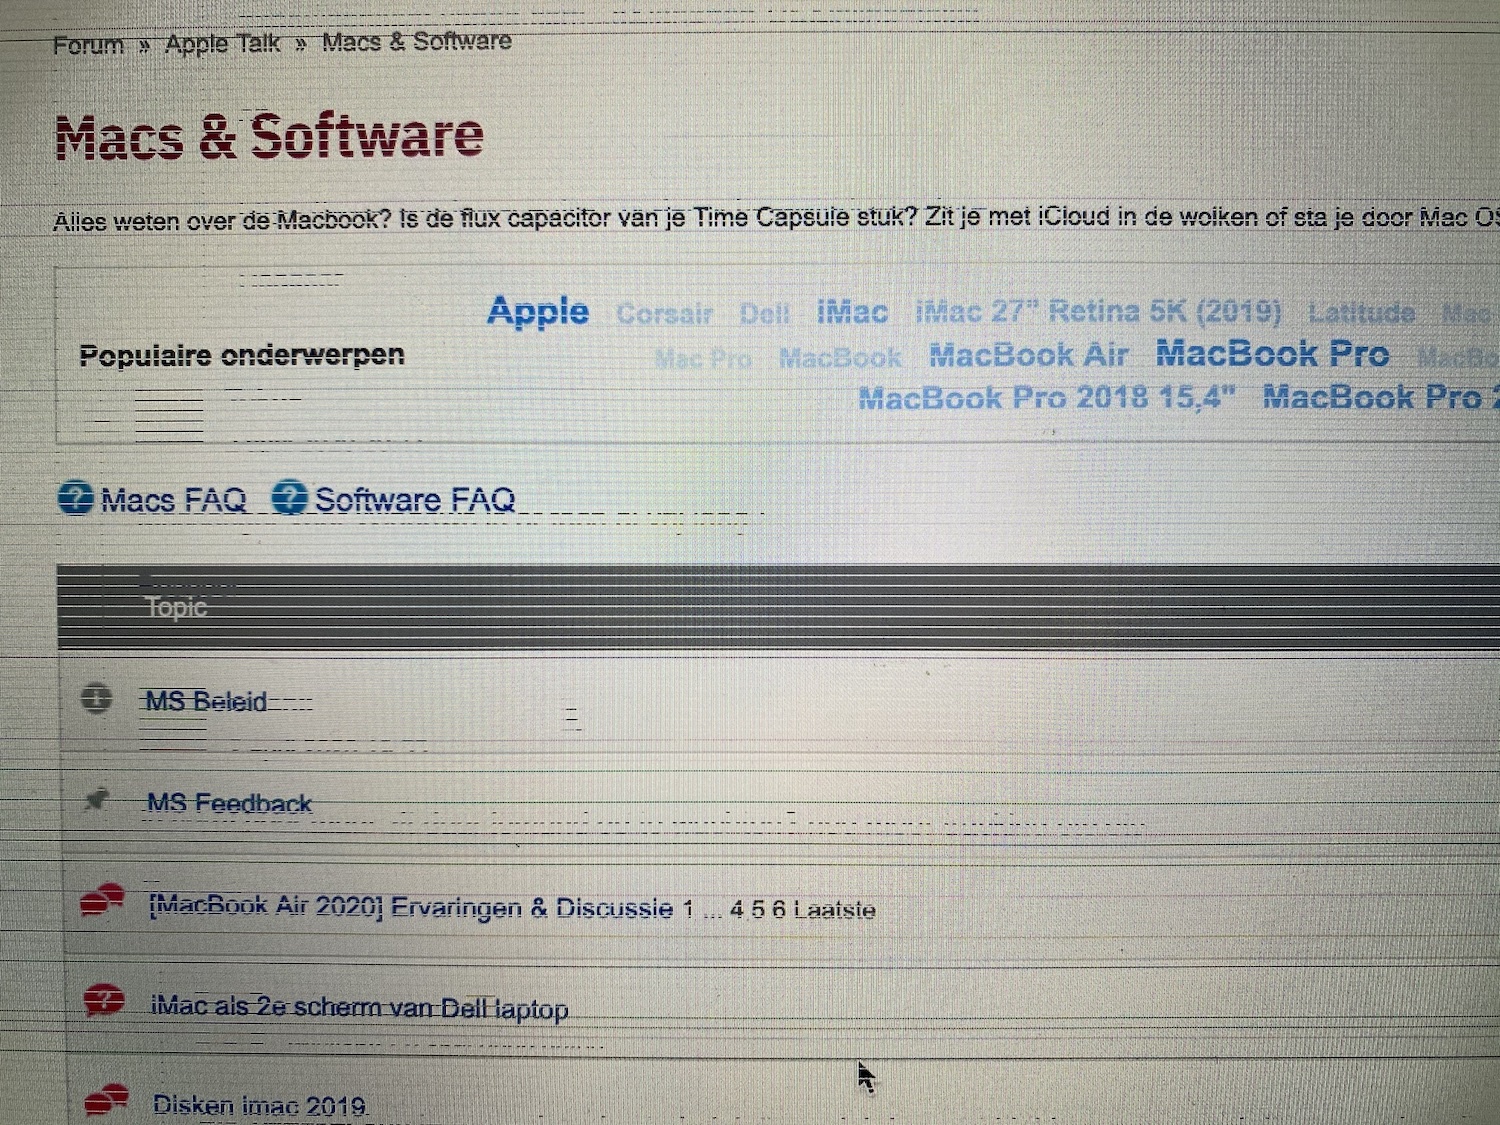Select the Apple popular tag
This screenshot has height=1125, width=1500.
click(x=538, y=311)
